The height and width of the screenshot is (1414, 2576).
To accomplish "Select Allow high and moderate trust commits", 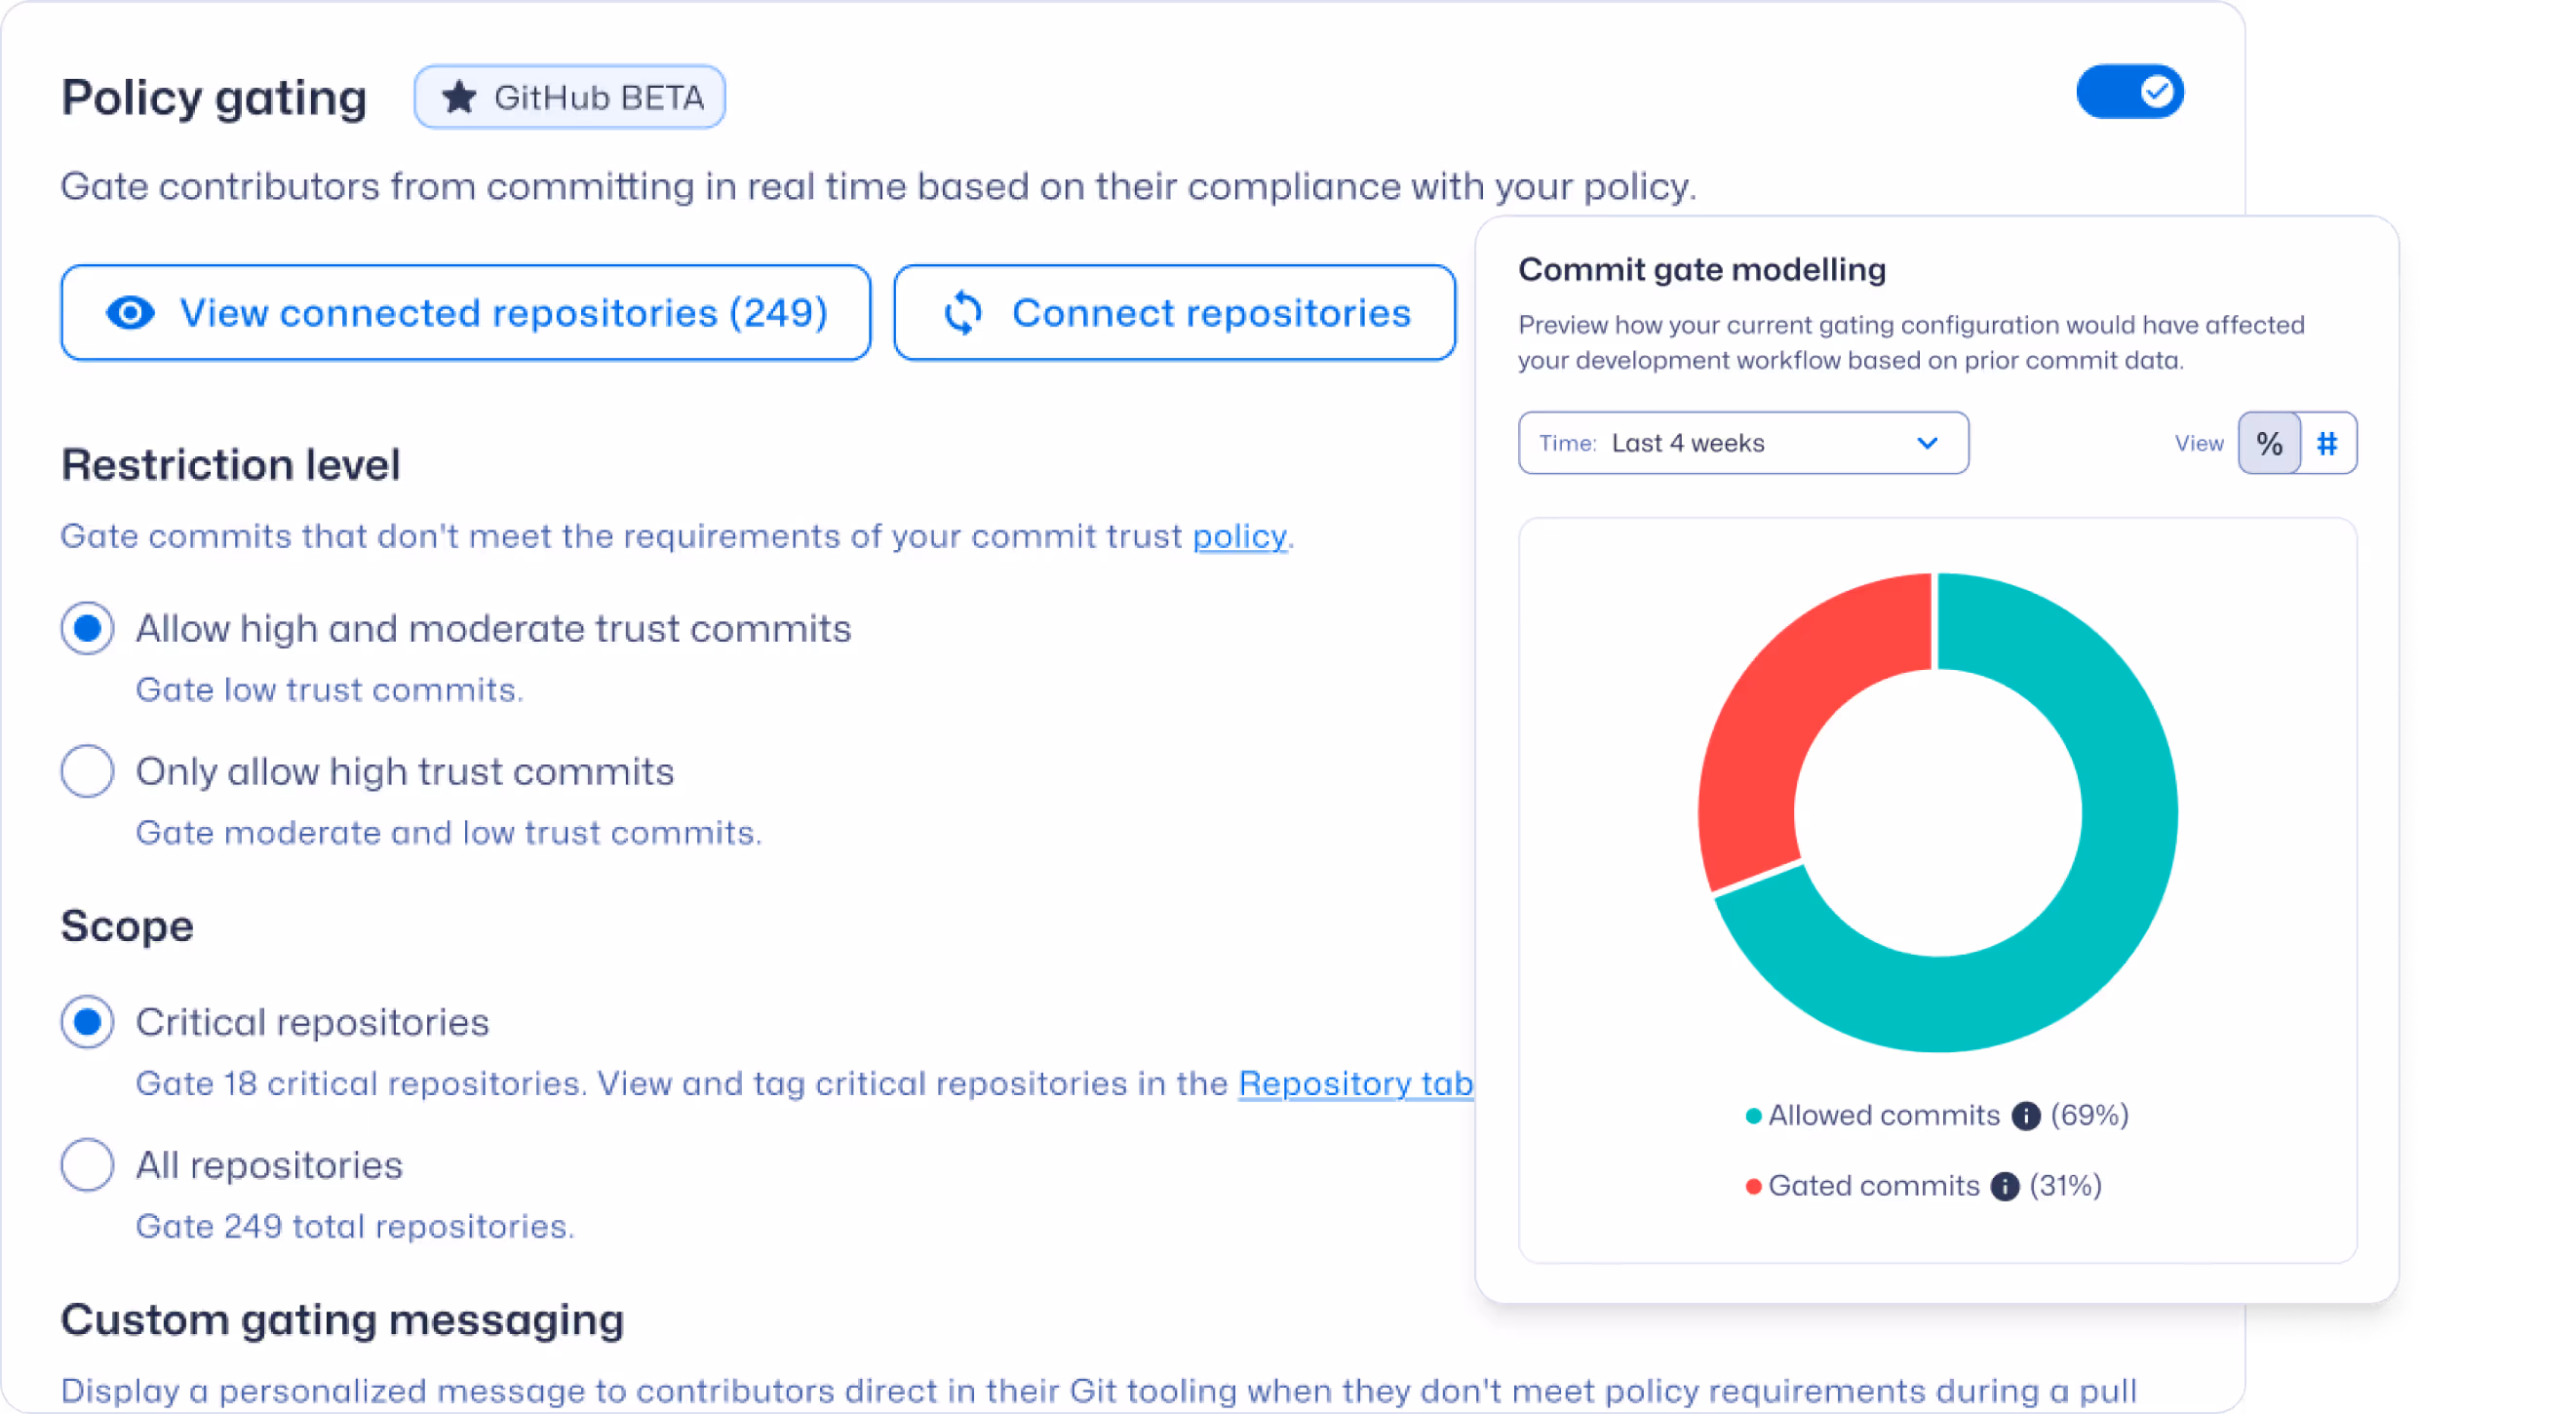I will (87, 628).
